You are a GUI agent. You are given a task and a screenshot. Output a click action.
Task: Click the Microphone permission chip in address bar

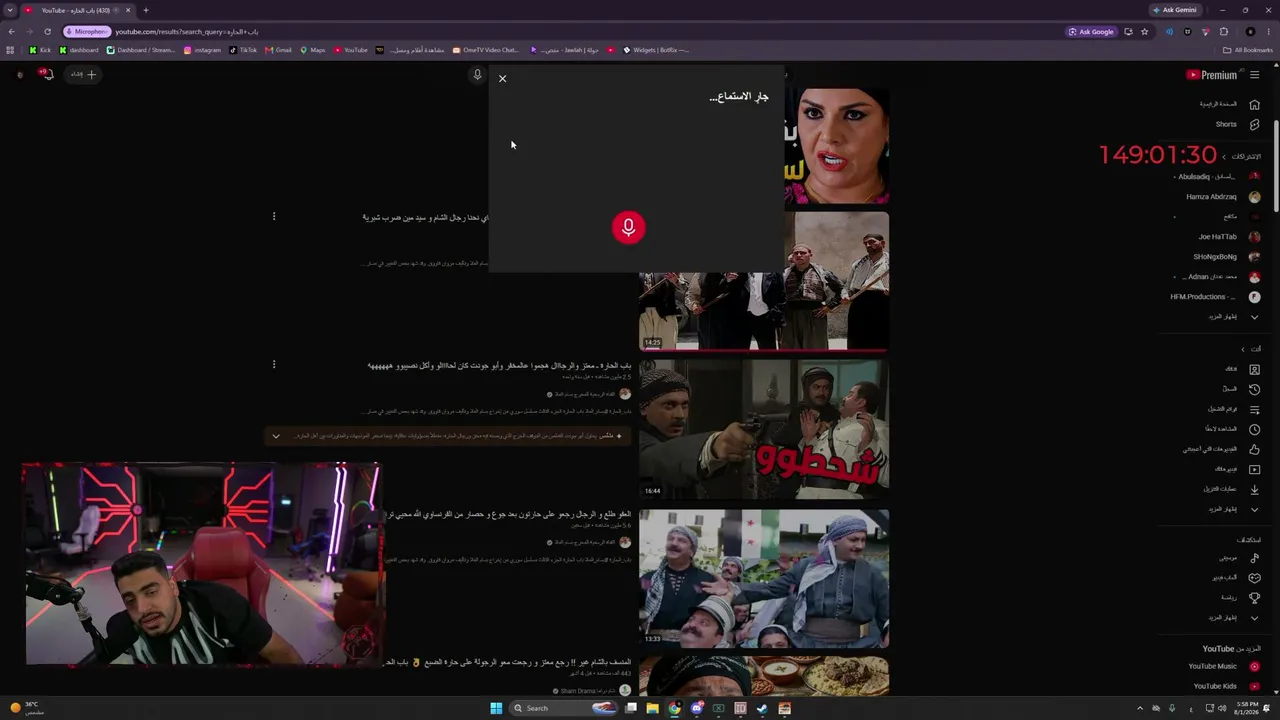click(87, 31)
